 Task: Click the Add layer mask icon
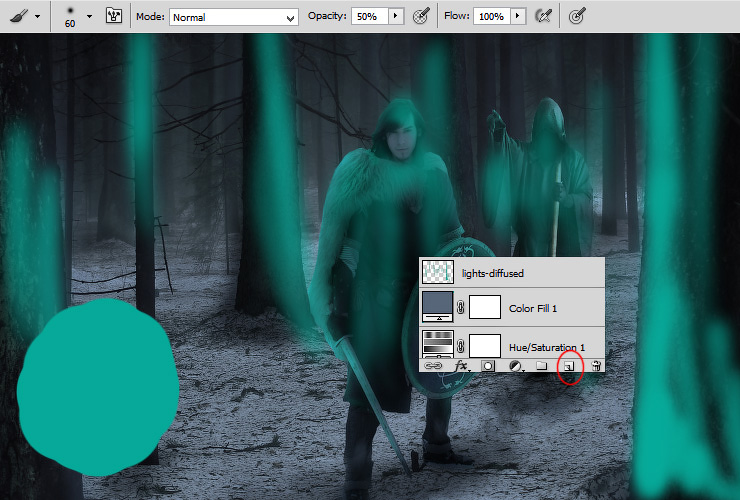488,365
